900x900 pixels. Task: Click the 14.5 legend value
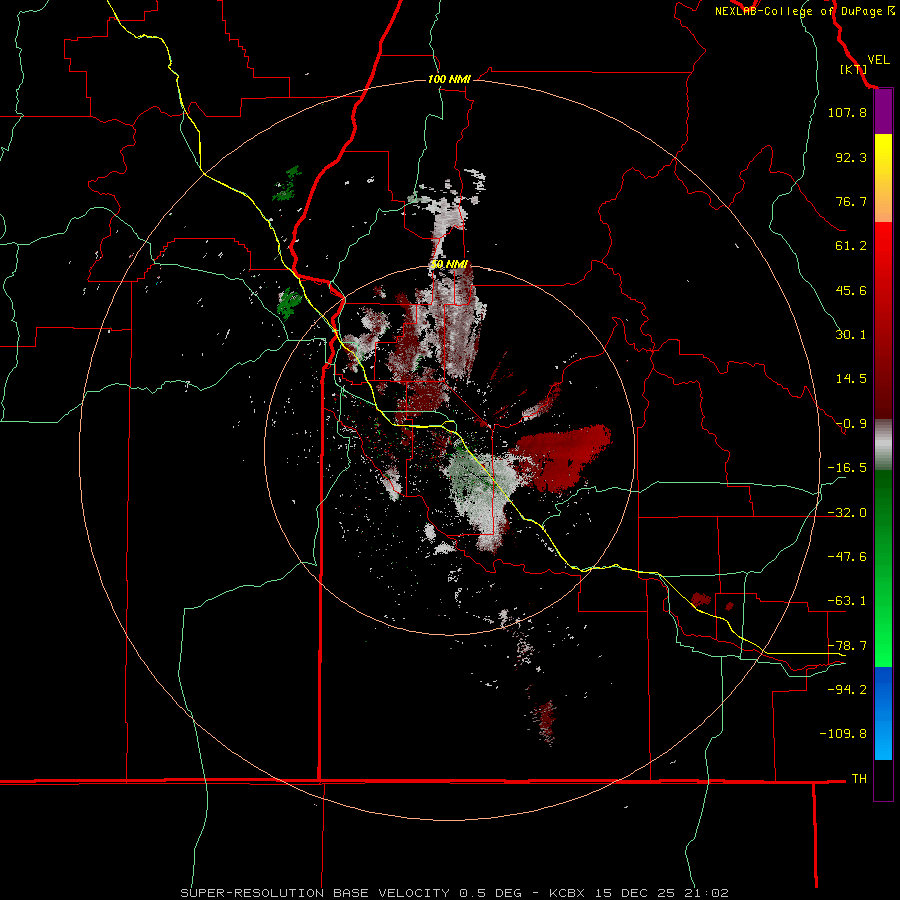click(x=851, y=379)
